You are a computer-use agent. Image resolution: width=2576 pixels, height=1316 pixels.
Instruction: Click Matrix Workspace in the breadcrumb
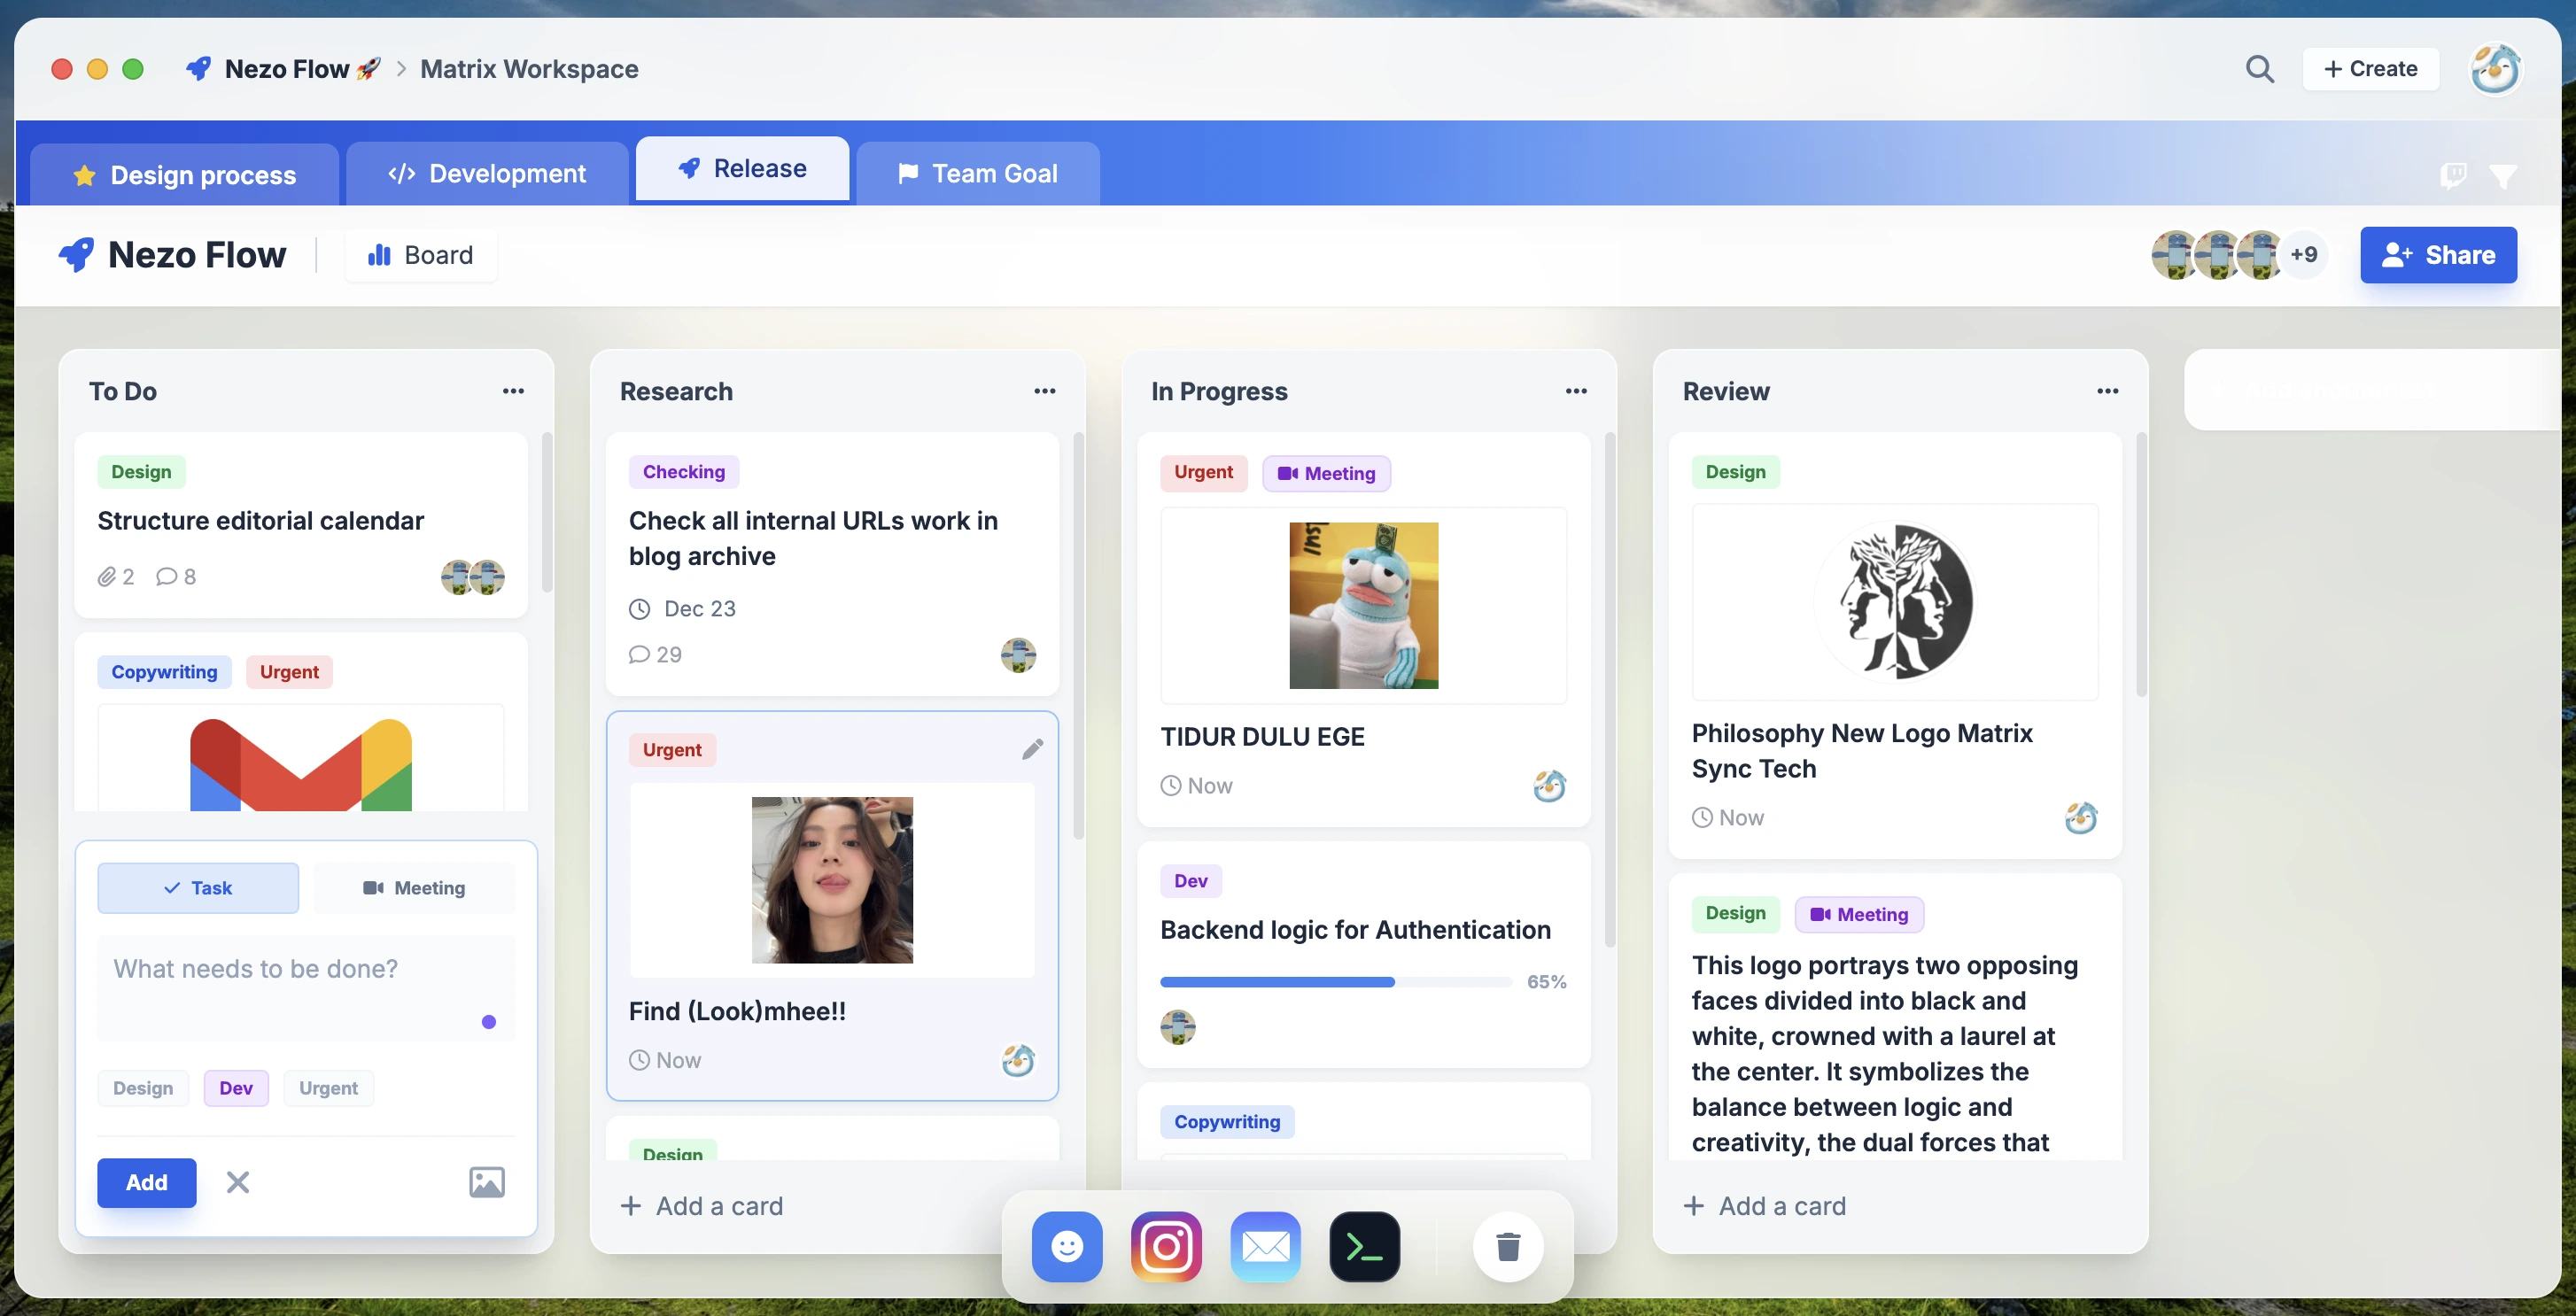pyautogui.click(x=529, y=69)
